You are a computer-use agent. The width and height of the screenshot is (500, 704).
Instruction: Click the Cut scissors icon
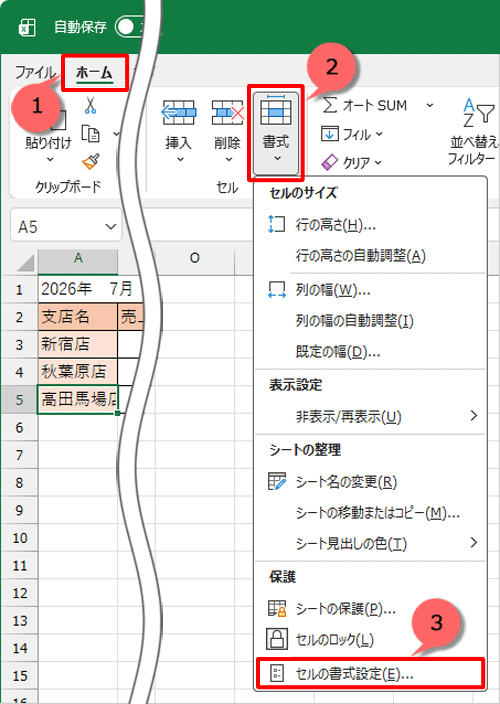pyautogui.click(x=90, y=105)
